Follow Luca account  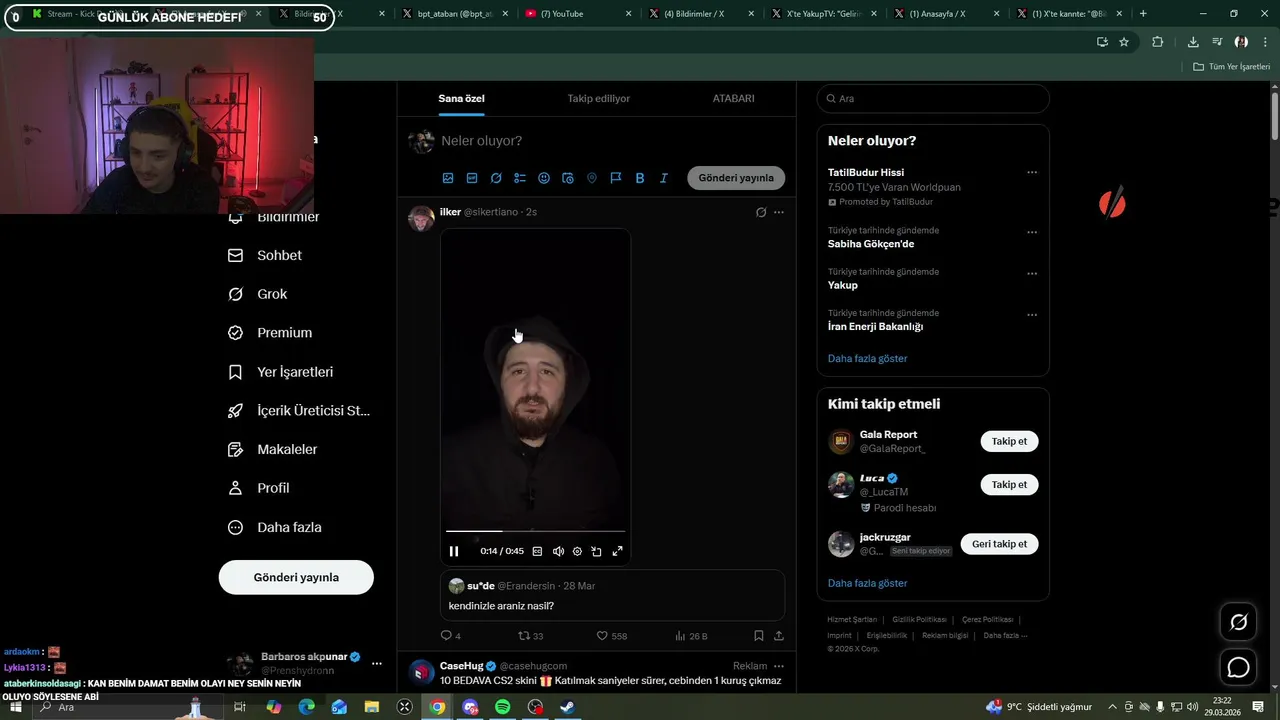pyautogui.click(x=1009, y=484)
